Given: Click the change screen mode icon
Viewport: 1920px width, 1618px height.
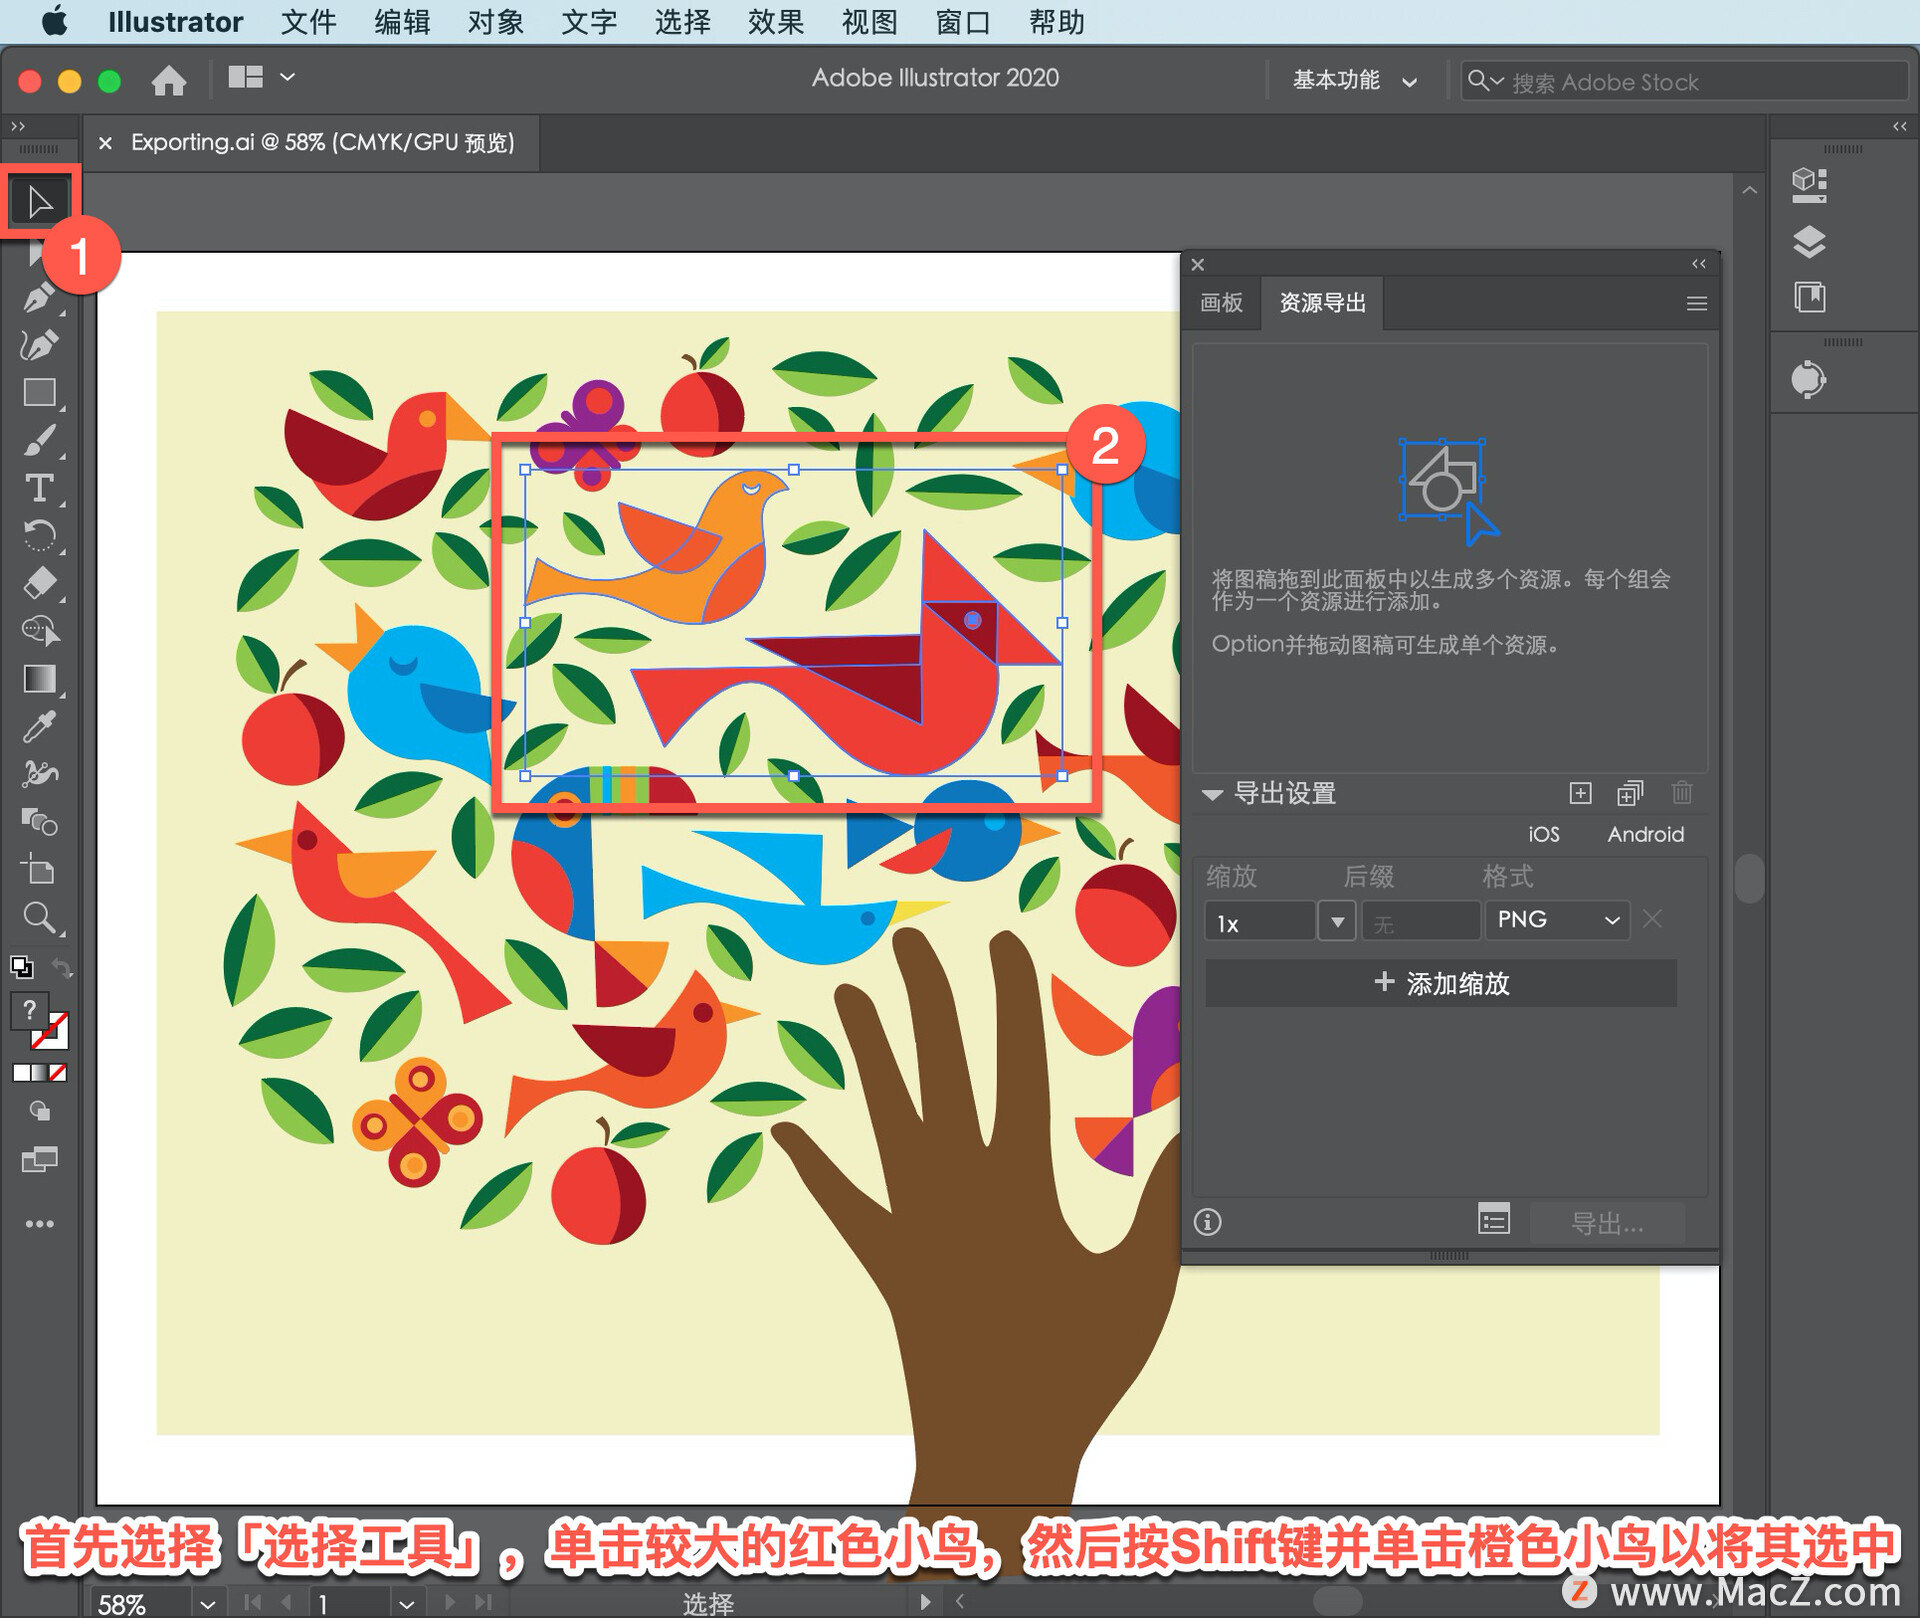Looking at the screenshot, I should 40,1160.
